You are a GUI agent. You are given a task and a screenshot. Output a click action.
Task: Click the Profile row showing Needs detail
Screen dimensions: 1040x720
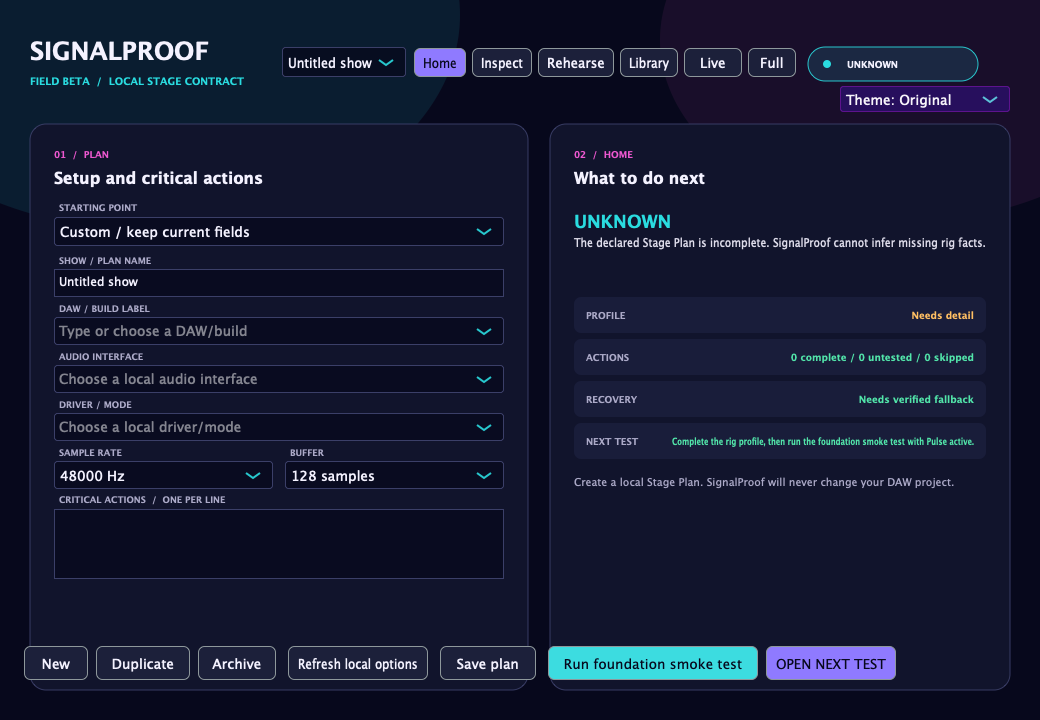point(779,315)
